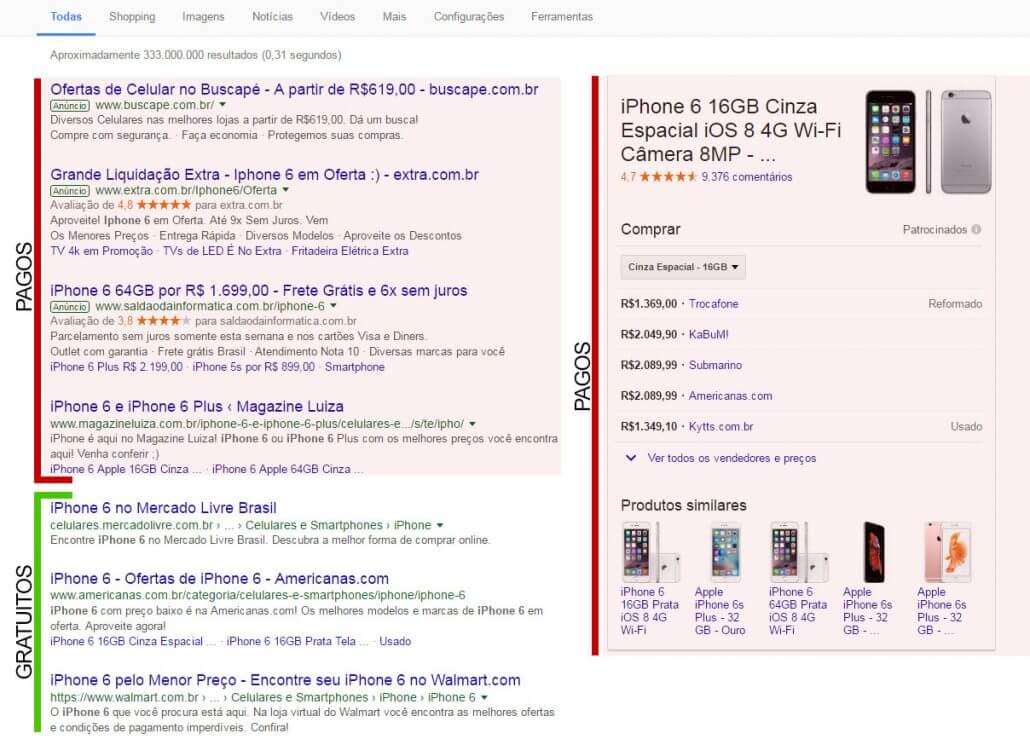Click the iPhone 6 back view product image
Viewport: 1030px width, 739px height.
[x=966, y=142]
